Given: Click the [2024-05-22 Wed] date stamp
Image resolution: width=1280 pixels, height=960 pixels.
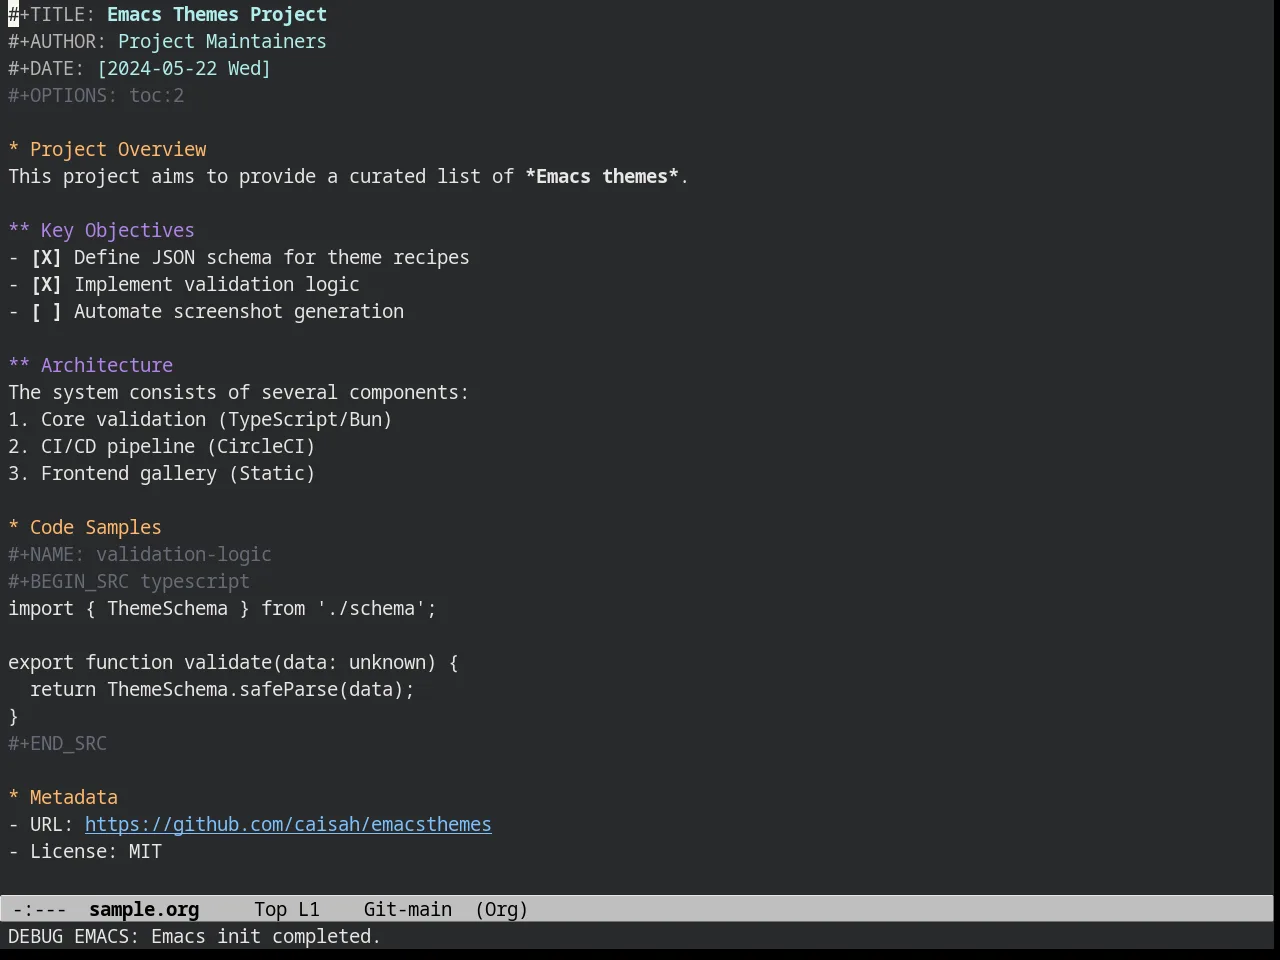Looking at the screenshot, I should pos(184,68).
